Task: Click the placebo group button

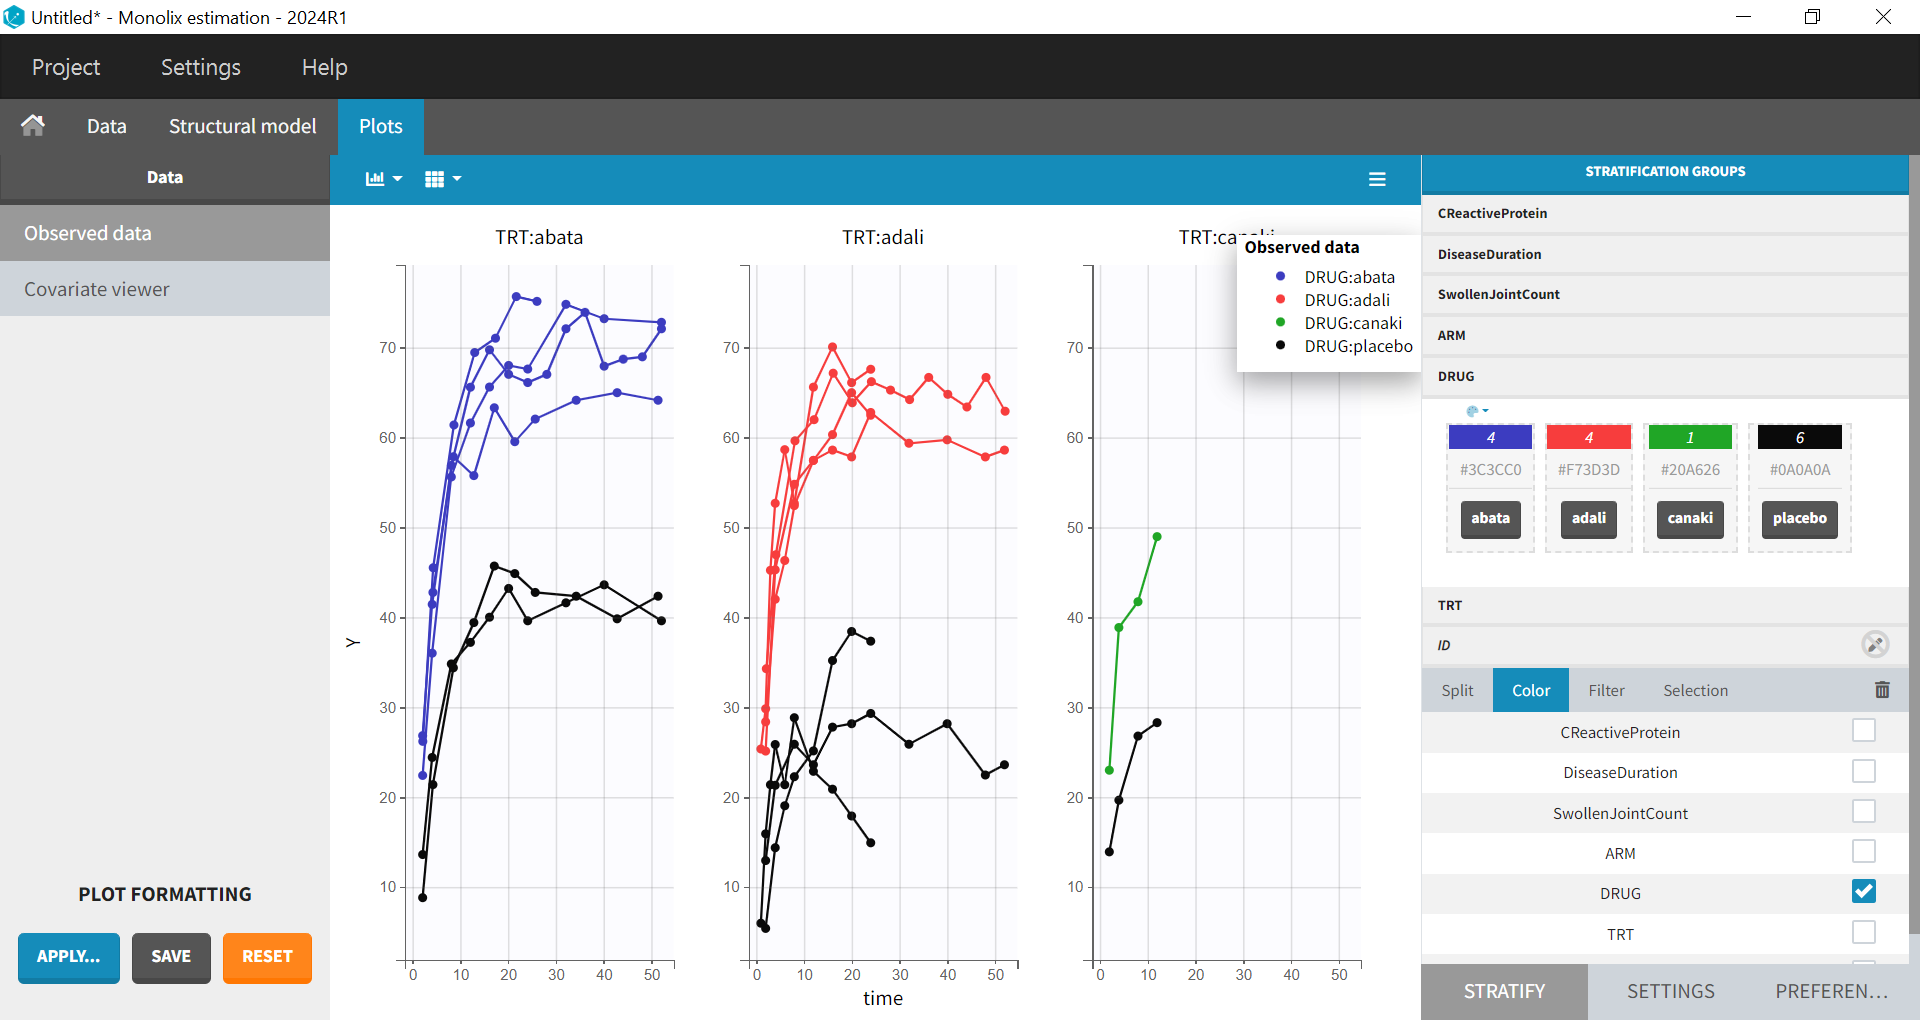Action: click(1799, 519)
